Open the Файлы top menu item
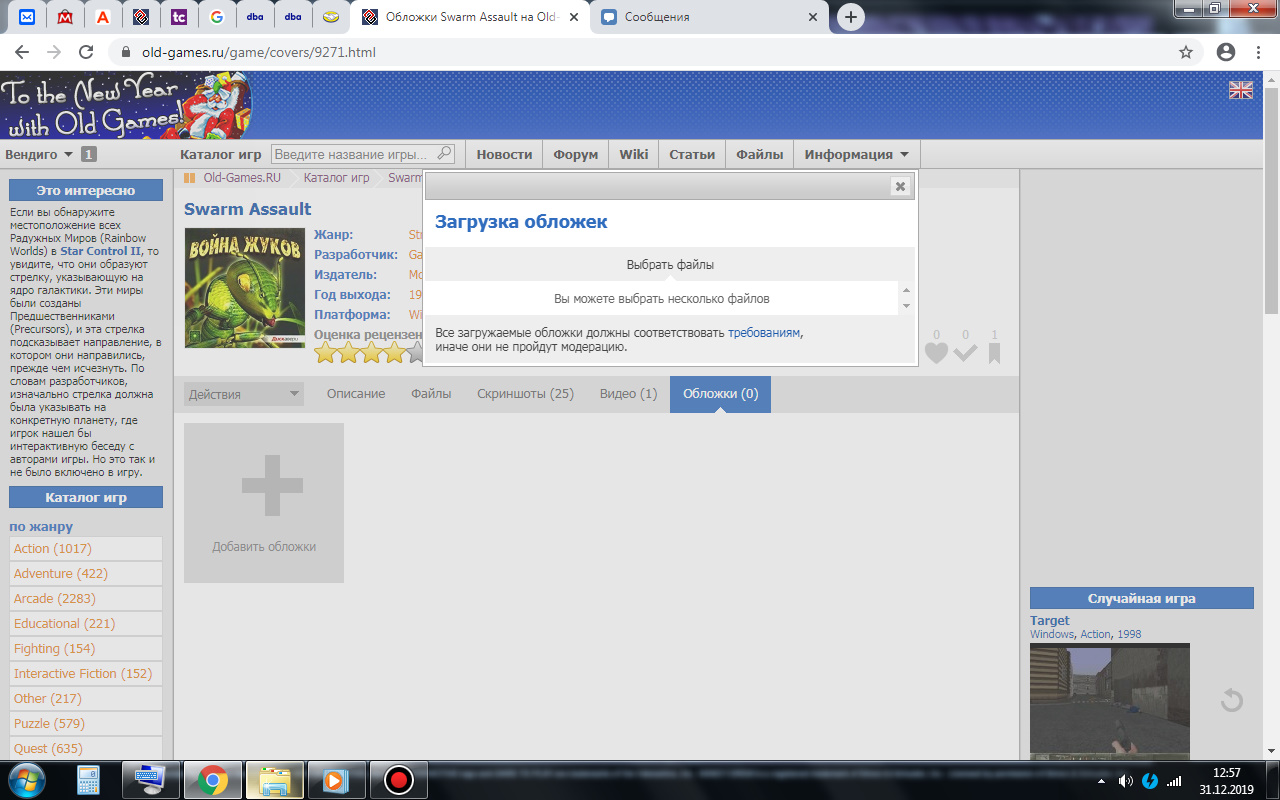Viewport: 1280px width, 800px height. coord(760,154)
